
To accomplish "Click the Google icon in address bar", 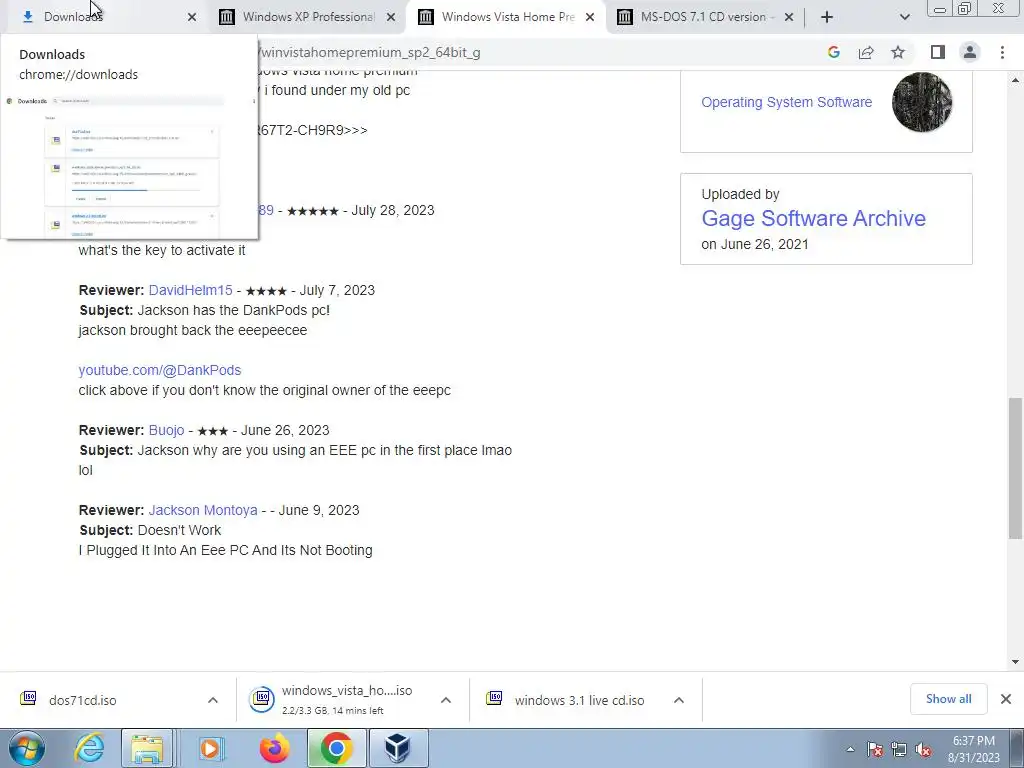I will (833, 52).
